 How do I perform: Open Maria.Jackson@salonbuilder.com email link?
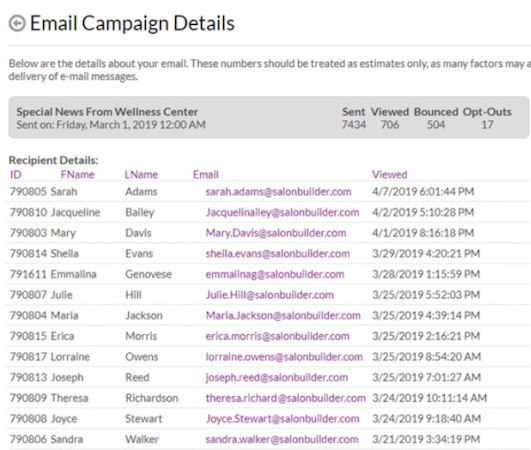[x=283, y=316]
